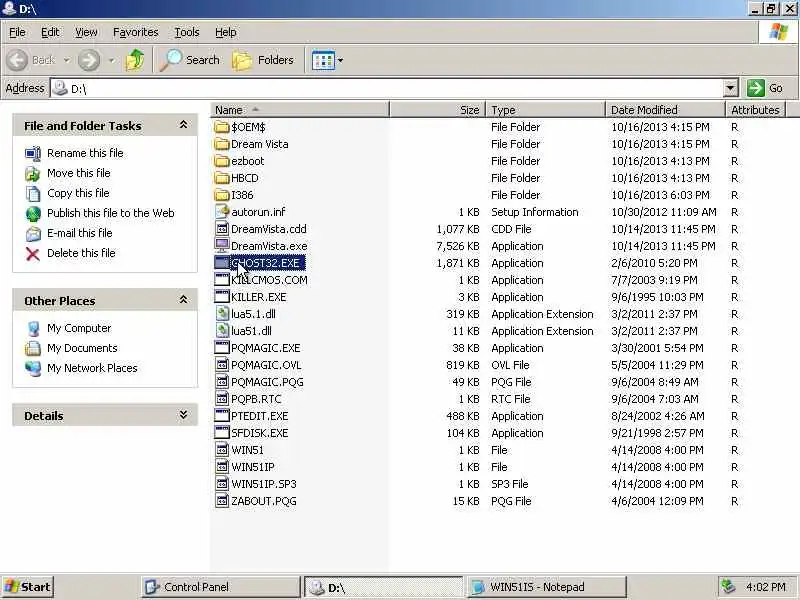Sort by the Attributes column header
Image resolution: width=800 pixels, height=600 pixels.
pos(756,110)
